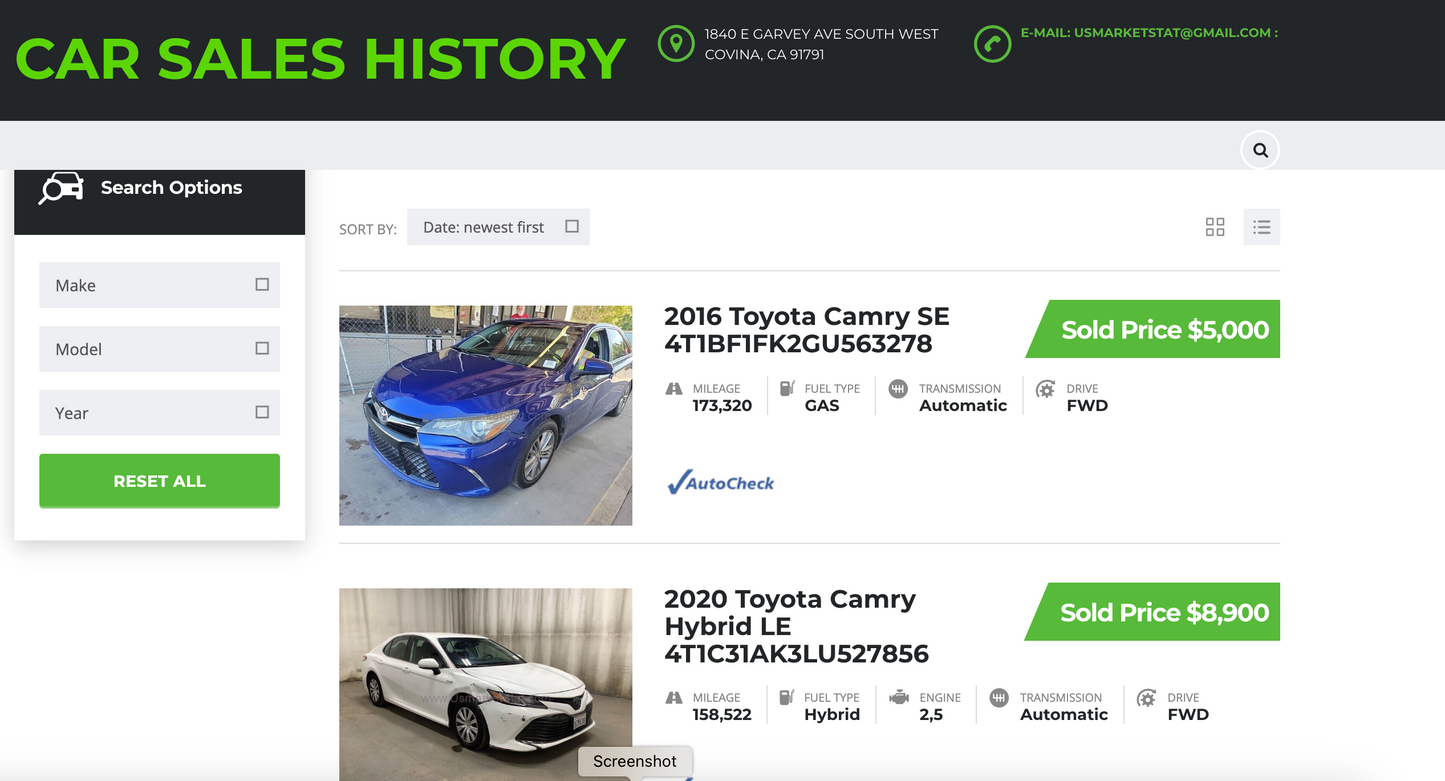This screenshot has width=1445, height=781.
Task: Click the fuel pump icon for 2016 Camry
Action: tap(787, 389)
